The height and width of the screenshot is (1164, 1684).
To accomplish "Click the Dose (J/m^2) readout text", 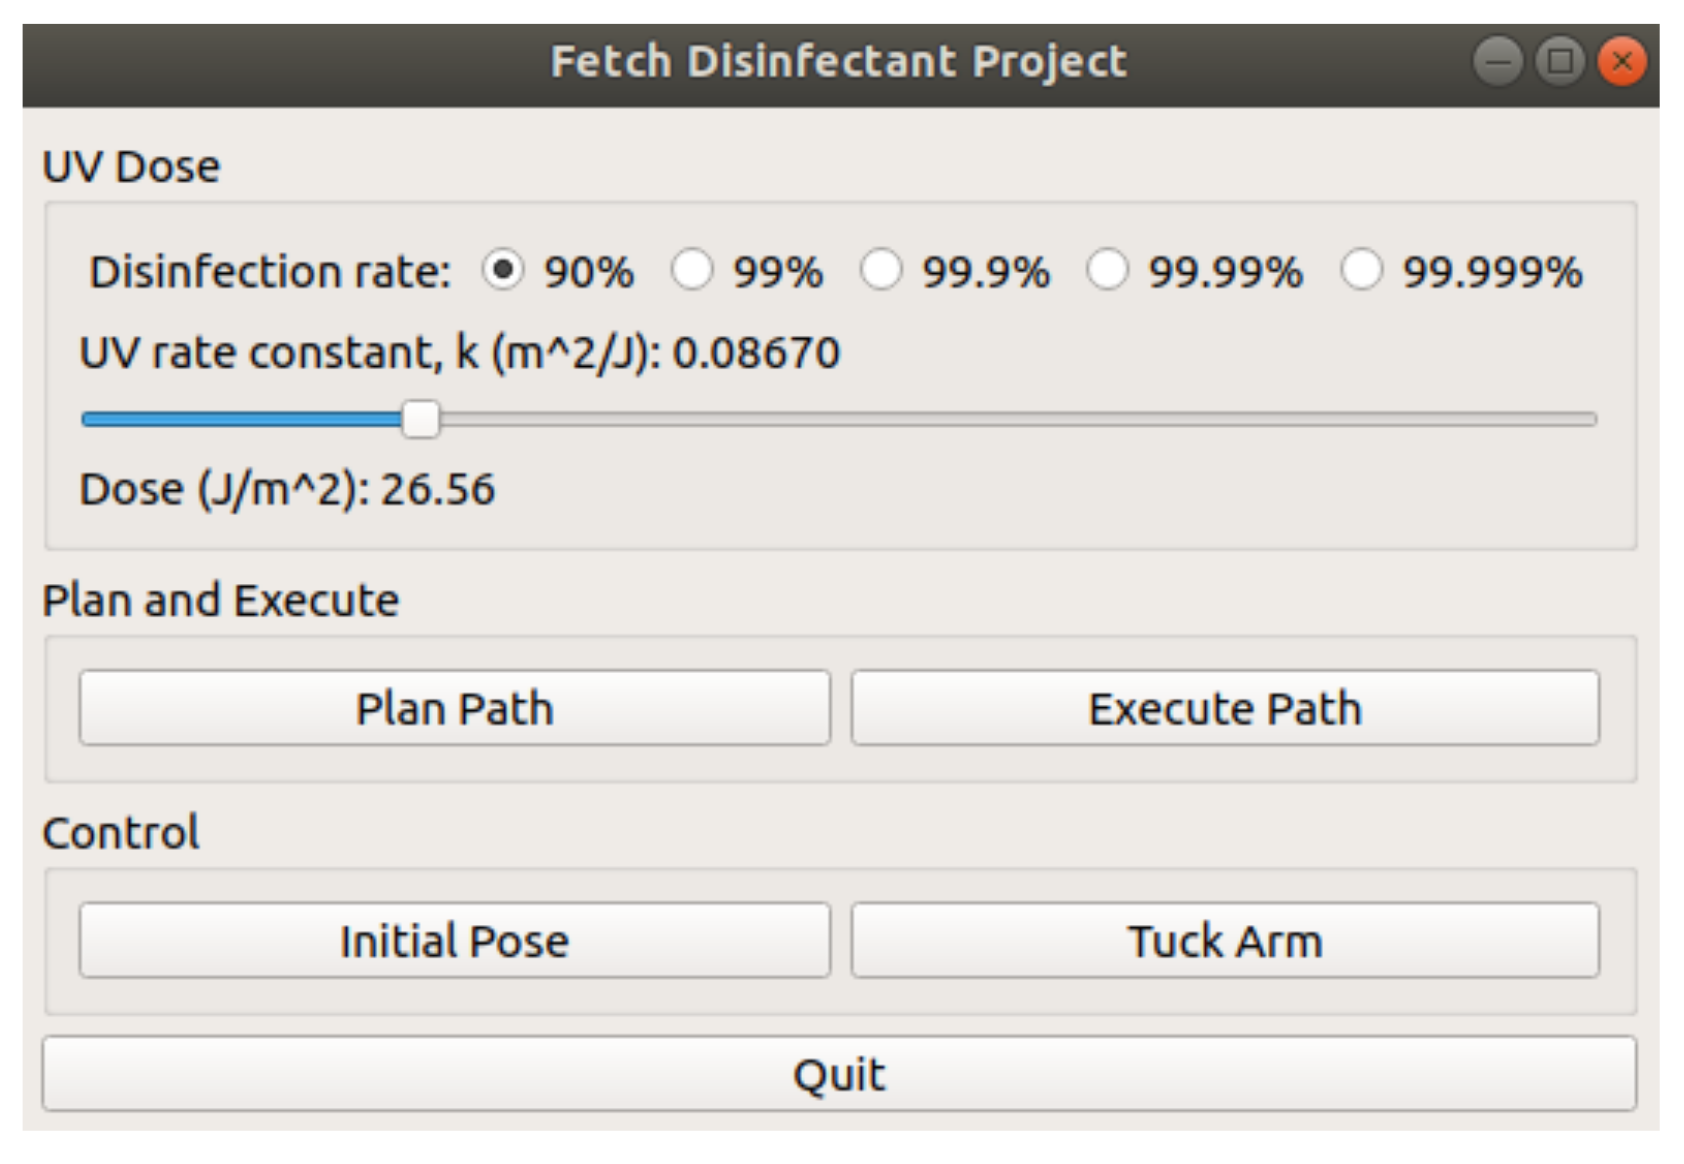I will point(287,489).
